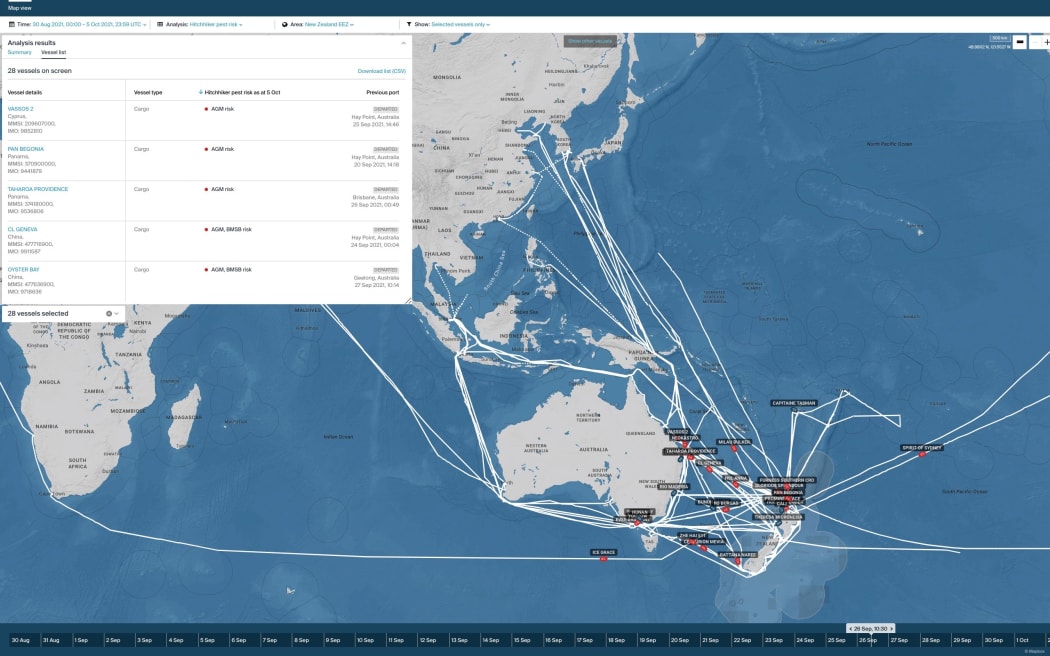Click the table icon beside Analysis

coord(160,24)
